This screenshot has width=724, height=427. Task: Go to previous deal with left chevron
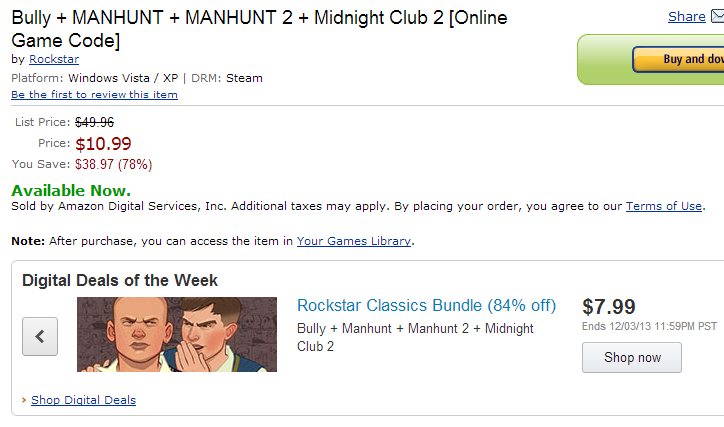40,336
